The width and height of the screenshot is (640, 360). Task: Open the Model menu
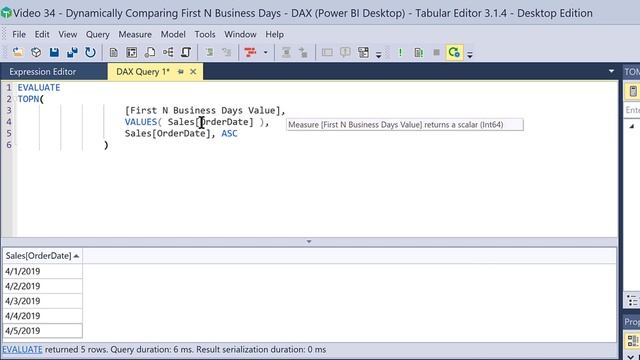[x=173, y=34]
